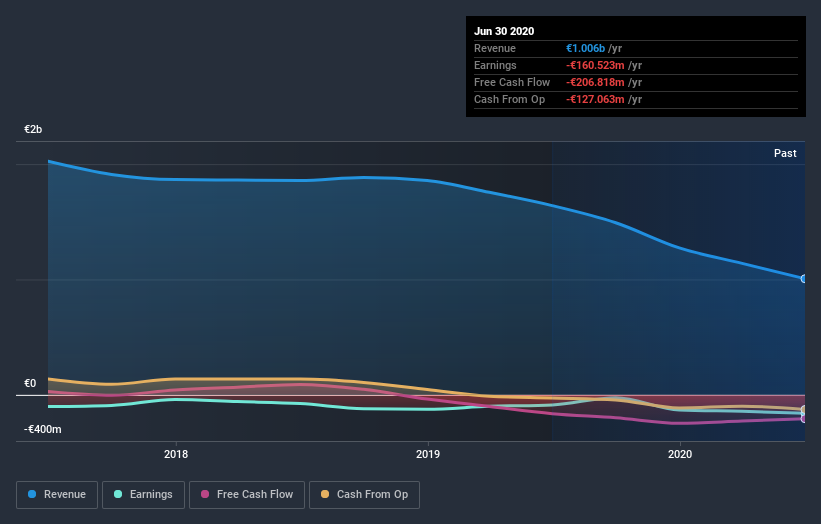821x524 pixels.
Task: Click the Cash From Op tooltip label
Action: click(x=509, y=99)
